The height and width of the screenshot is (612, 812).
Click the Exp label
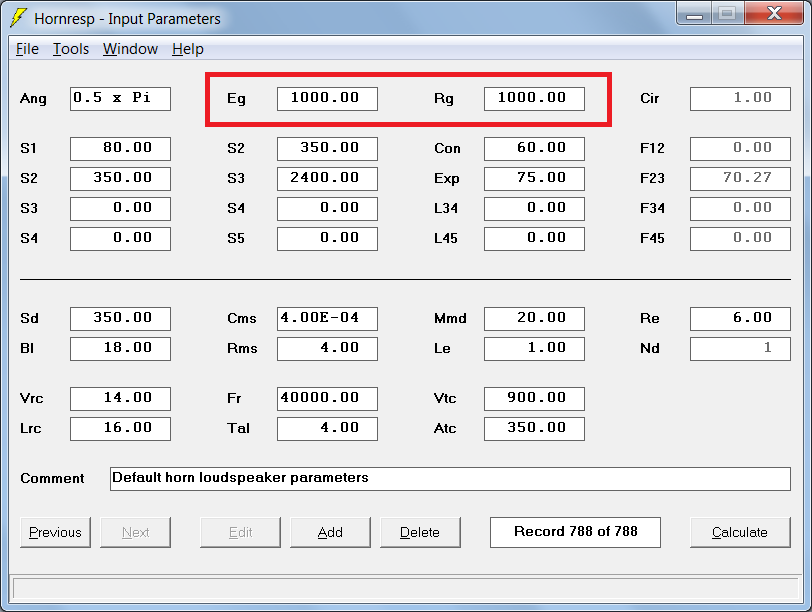pyautogui.click(x=446, y=179)
